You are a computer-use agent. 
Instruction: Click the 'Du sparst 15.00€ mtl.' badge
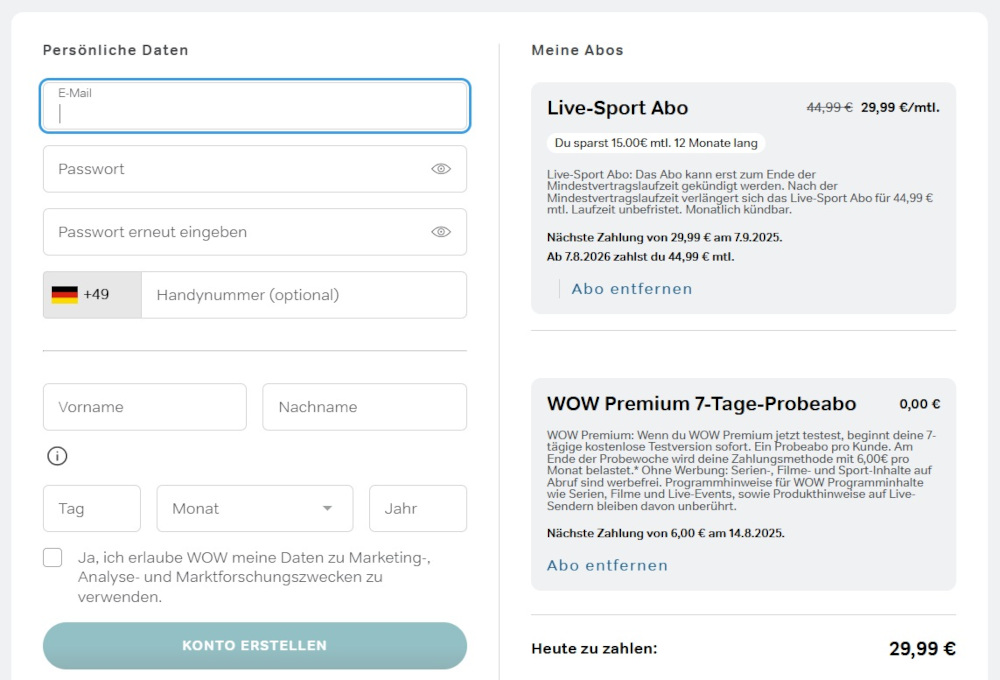656,143
